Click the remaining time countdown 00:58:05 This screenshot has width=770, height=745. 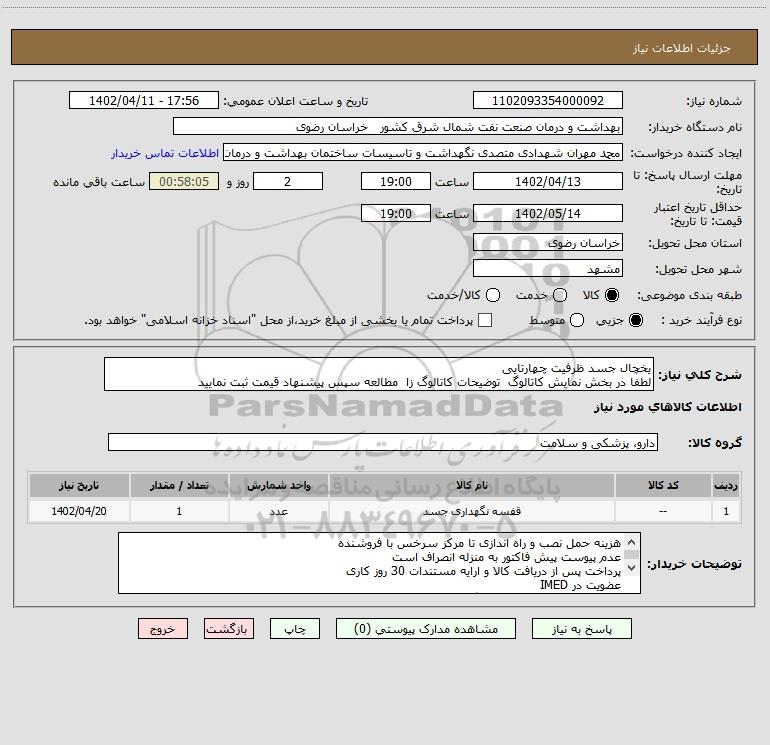[x=184, y=181]
